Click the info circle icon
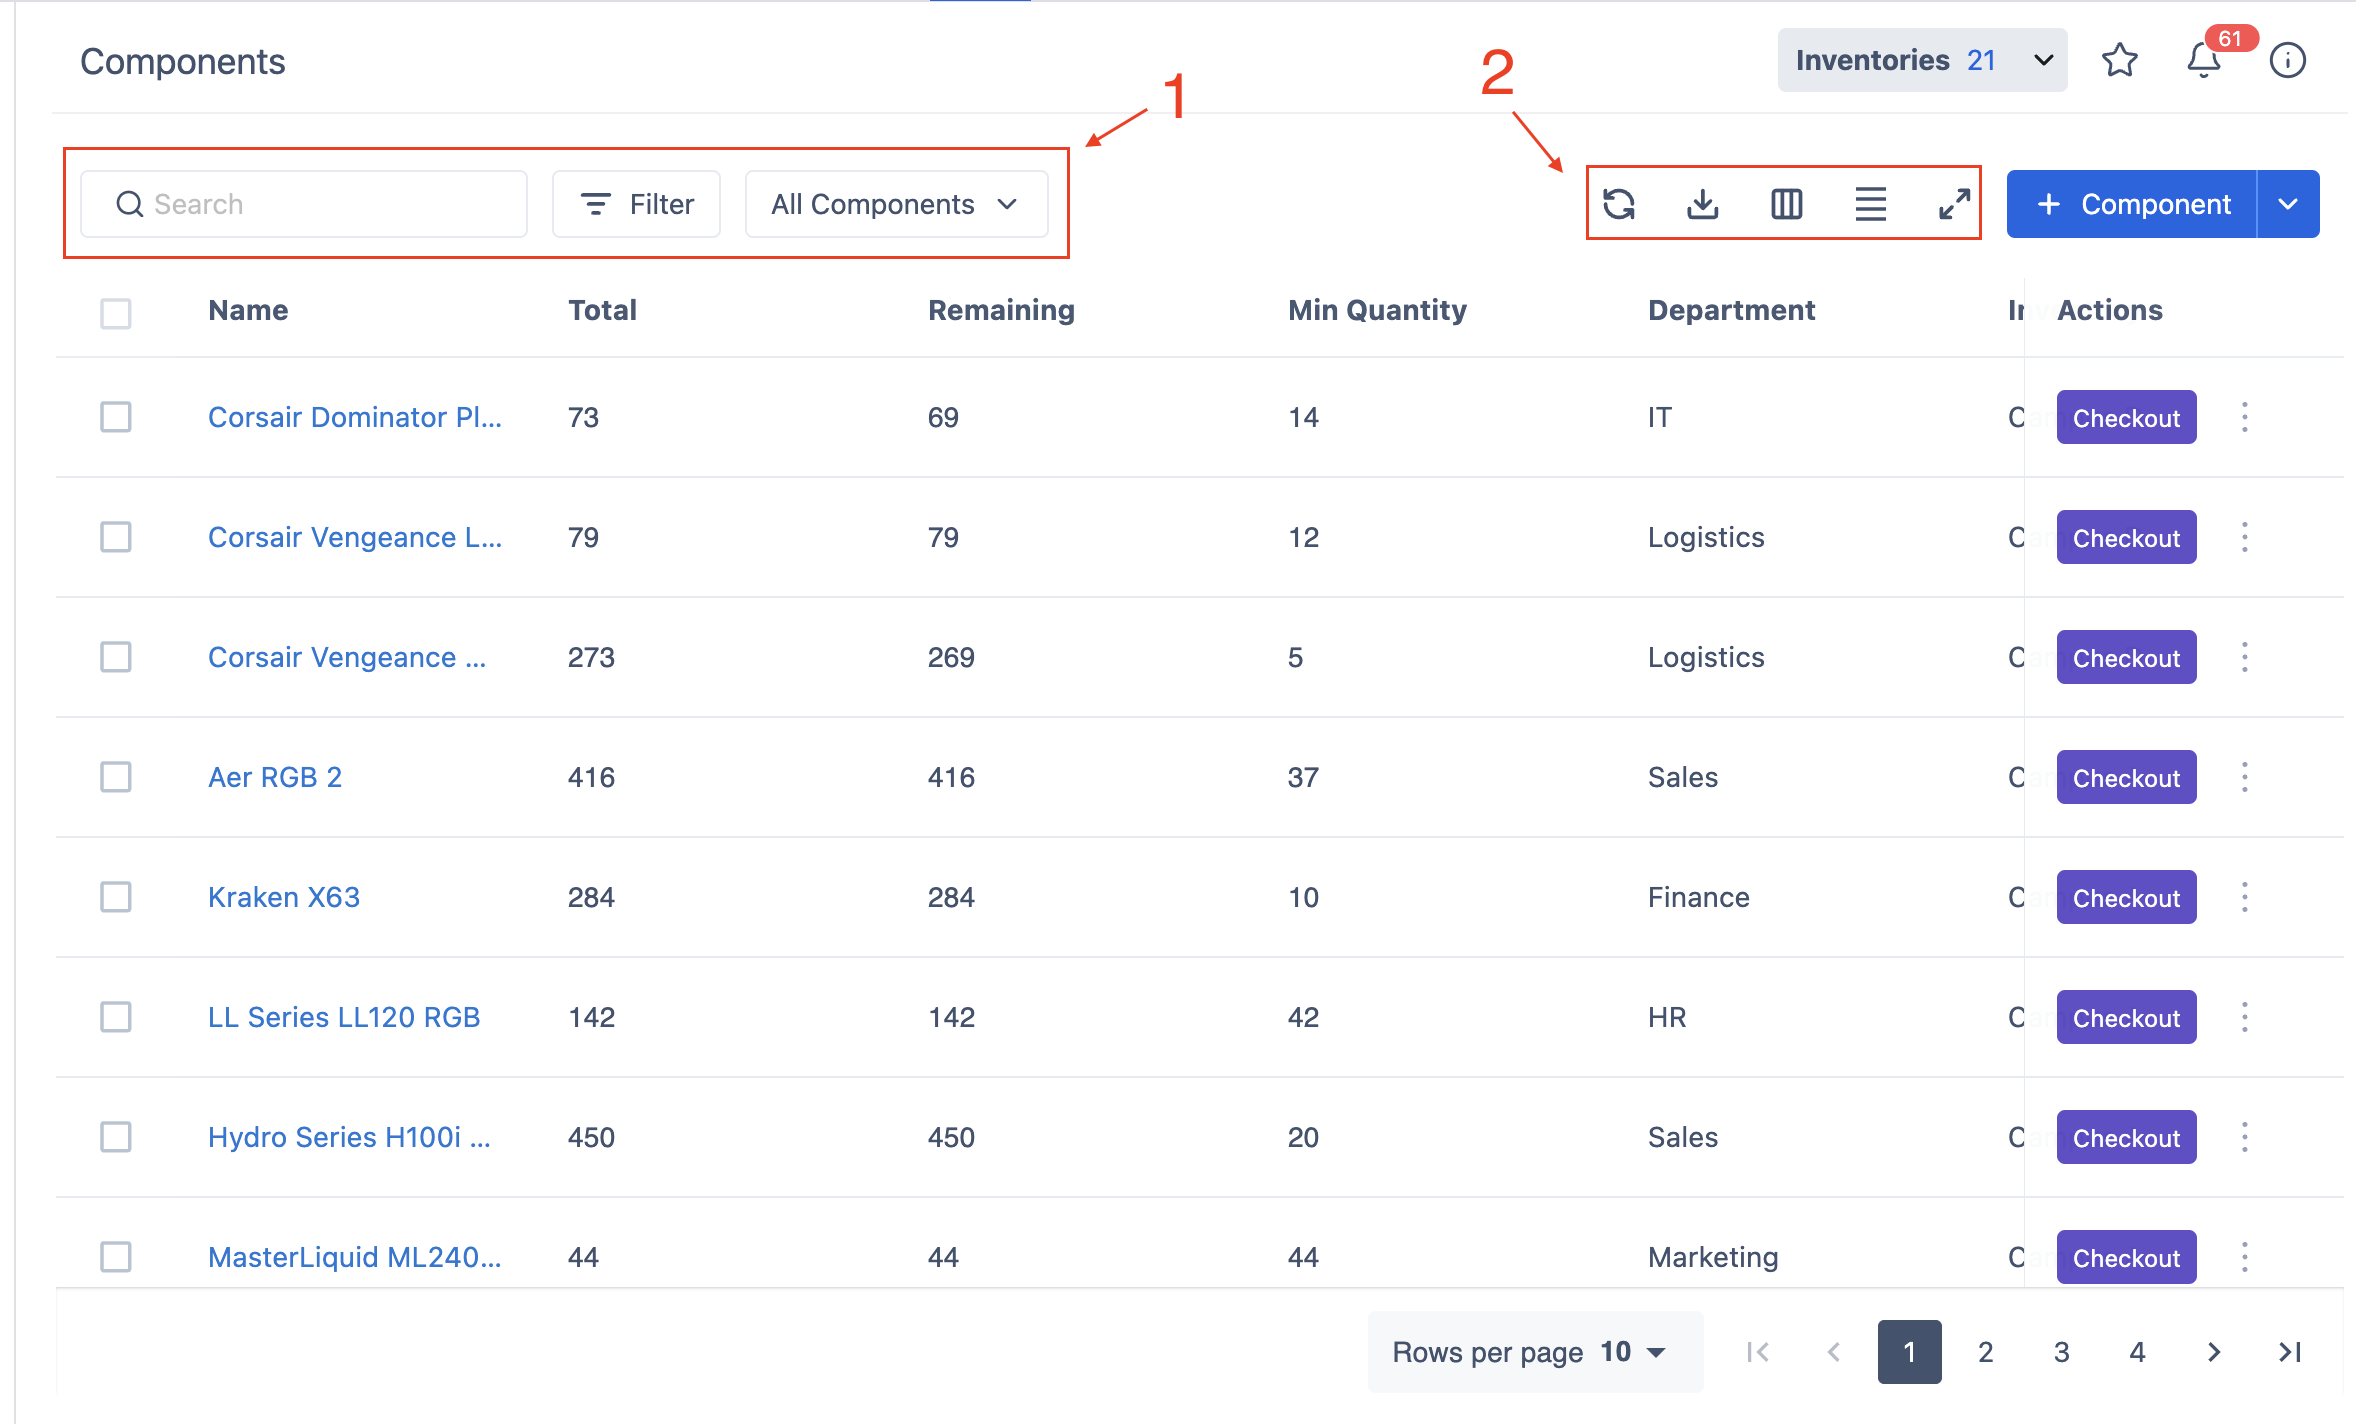The image size is (2356, 1424). [x=2288, y=60]
